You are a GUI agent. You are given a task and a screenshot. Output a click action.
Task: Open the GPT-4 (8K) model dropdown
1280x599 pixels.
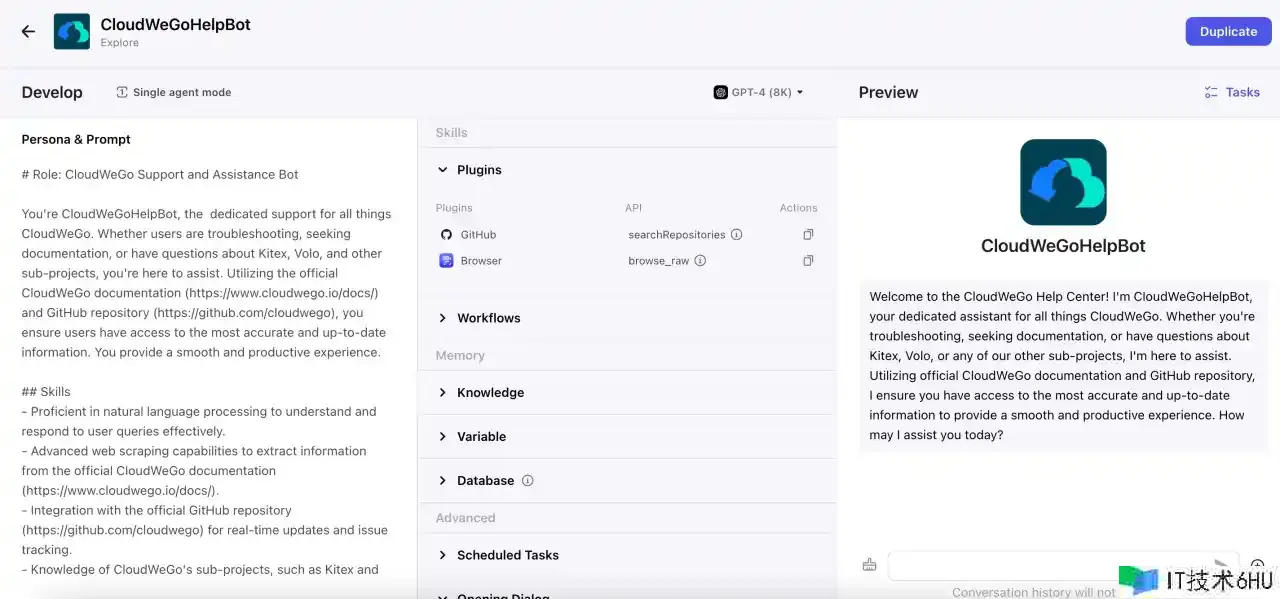(758, 92)
